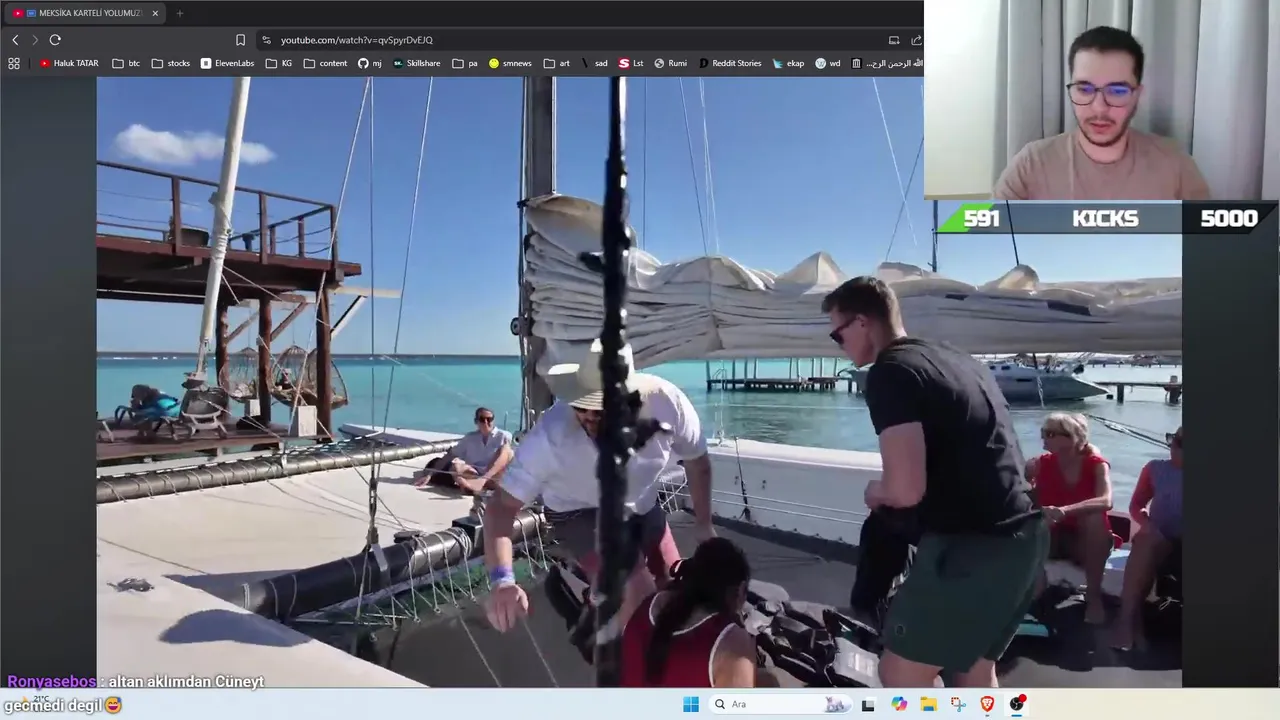Bookmark this page icon in address bar
The width and height of the screenshot is (1280, 720).
(240, 40)
